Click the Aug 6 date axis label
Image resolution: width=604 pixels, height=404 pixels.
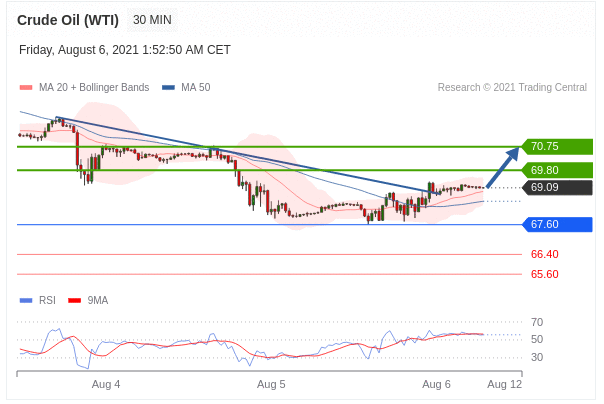pyautogui.click(x=436, y=384)
